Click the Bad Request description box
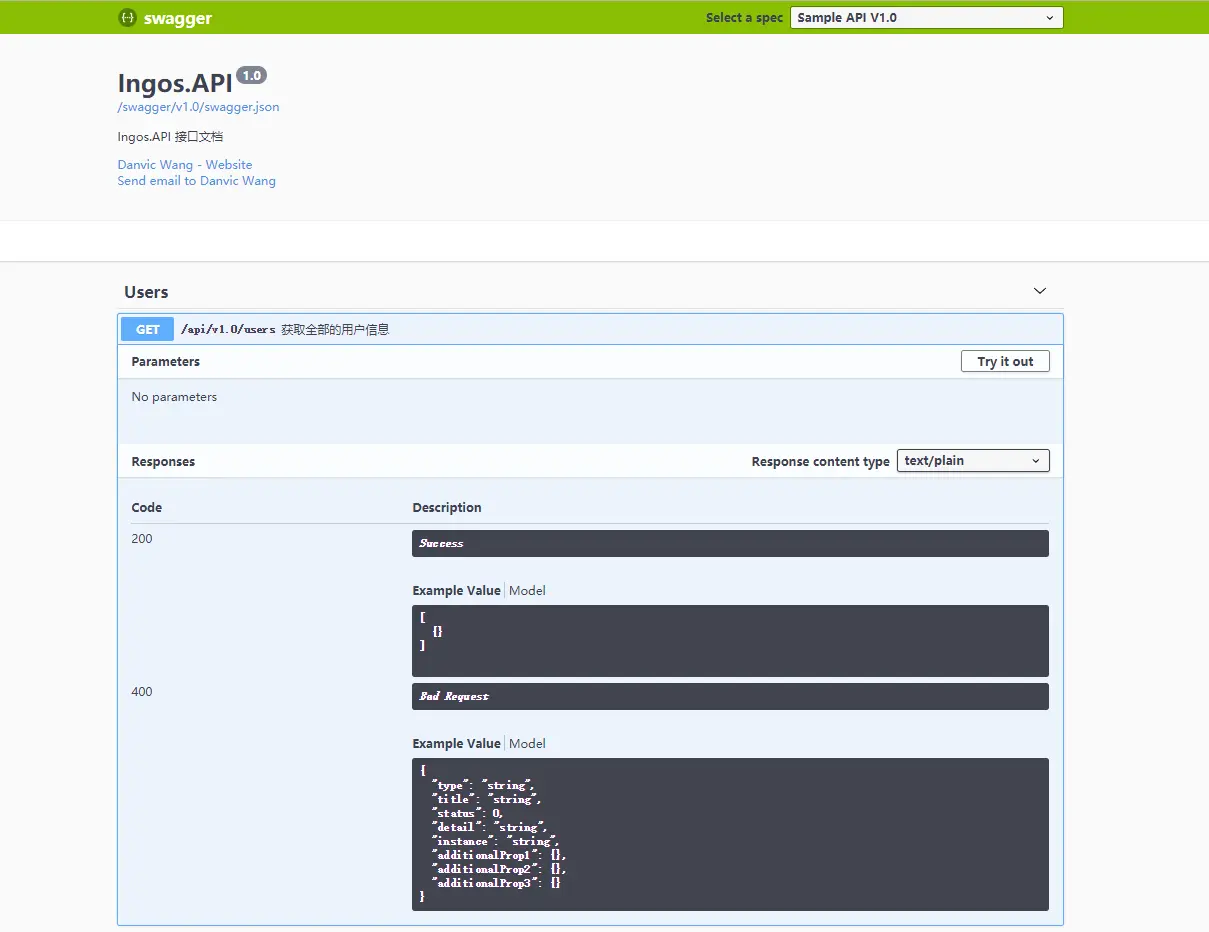This screenshot has height=932, width=1209. click(730, 696)
